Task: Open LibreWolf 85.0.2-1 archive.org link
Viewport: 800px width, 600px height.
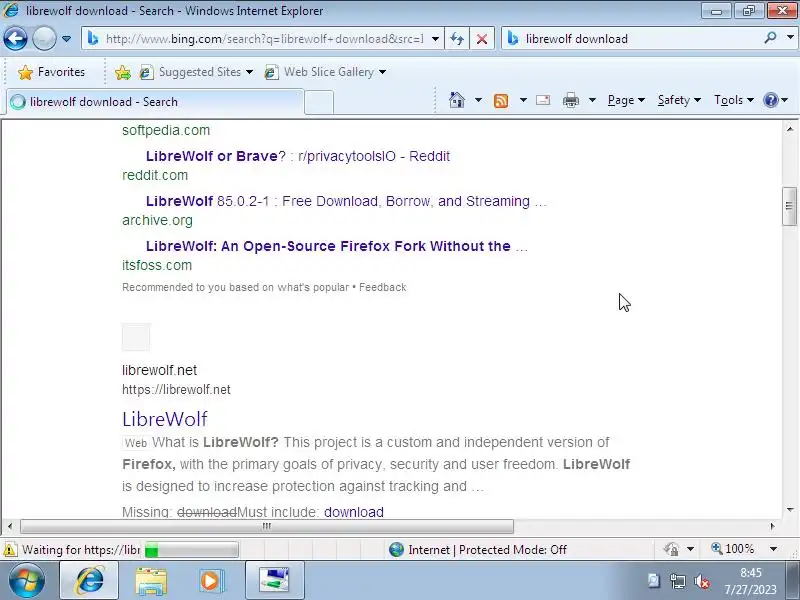Action: pos(346,201)
